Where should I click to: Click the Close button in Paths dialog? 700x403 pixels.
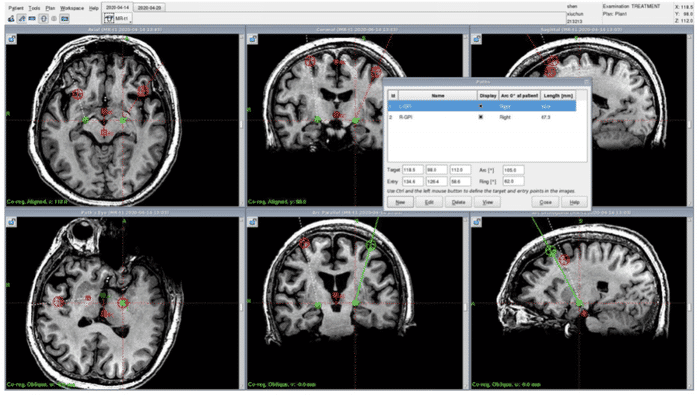click(x=543, y=202)
